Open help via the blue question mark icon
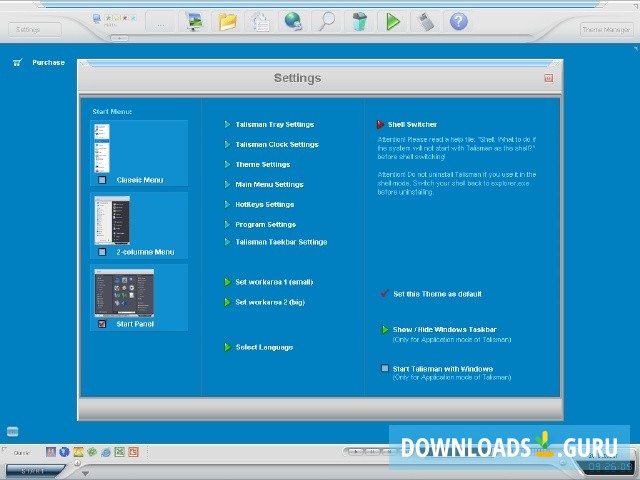 pos(458,21)
